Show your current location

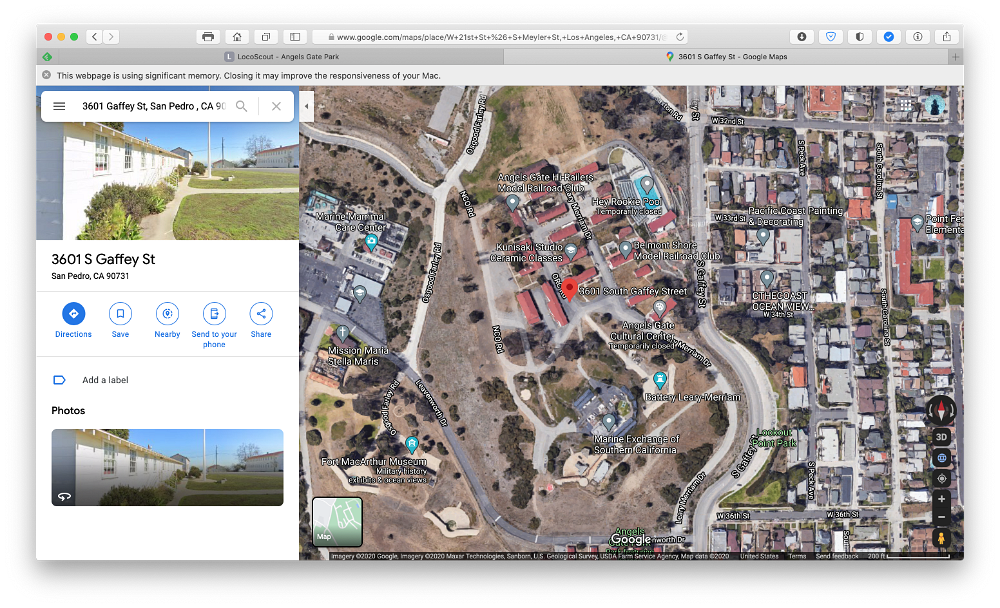[x=941, y=478]
